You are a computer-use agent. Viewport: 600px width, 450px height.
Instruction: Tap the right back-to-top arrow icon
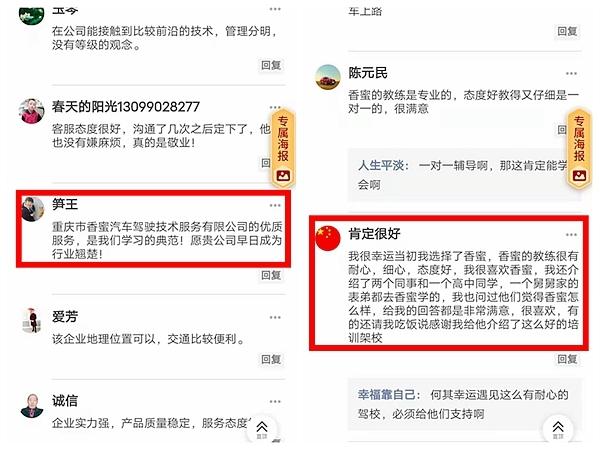tap(558, 429)
